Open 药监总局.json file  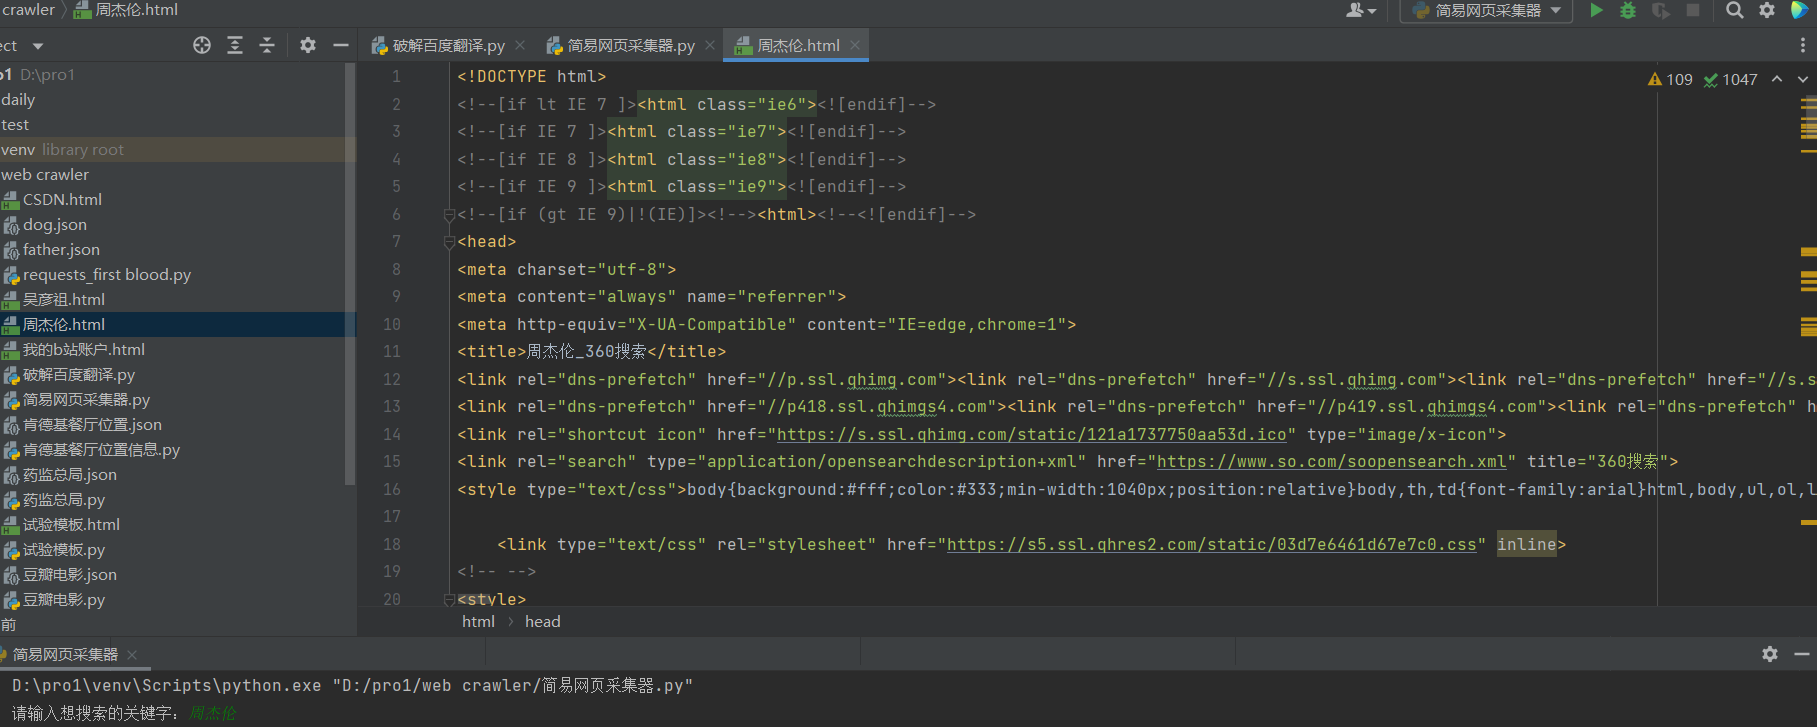[x=69, y=475]
